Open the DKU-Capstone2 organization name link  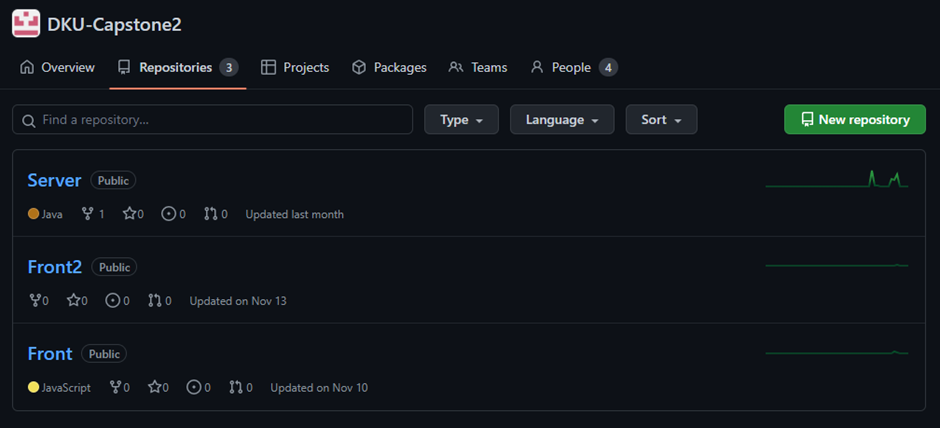(115, 25)
